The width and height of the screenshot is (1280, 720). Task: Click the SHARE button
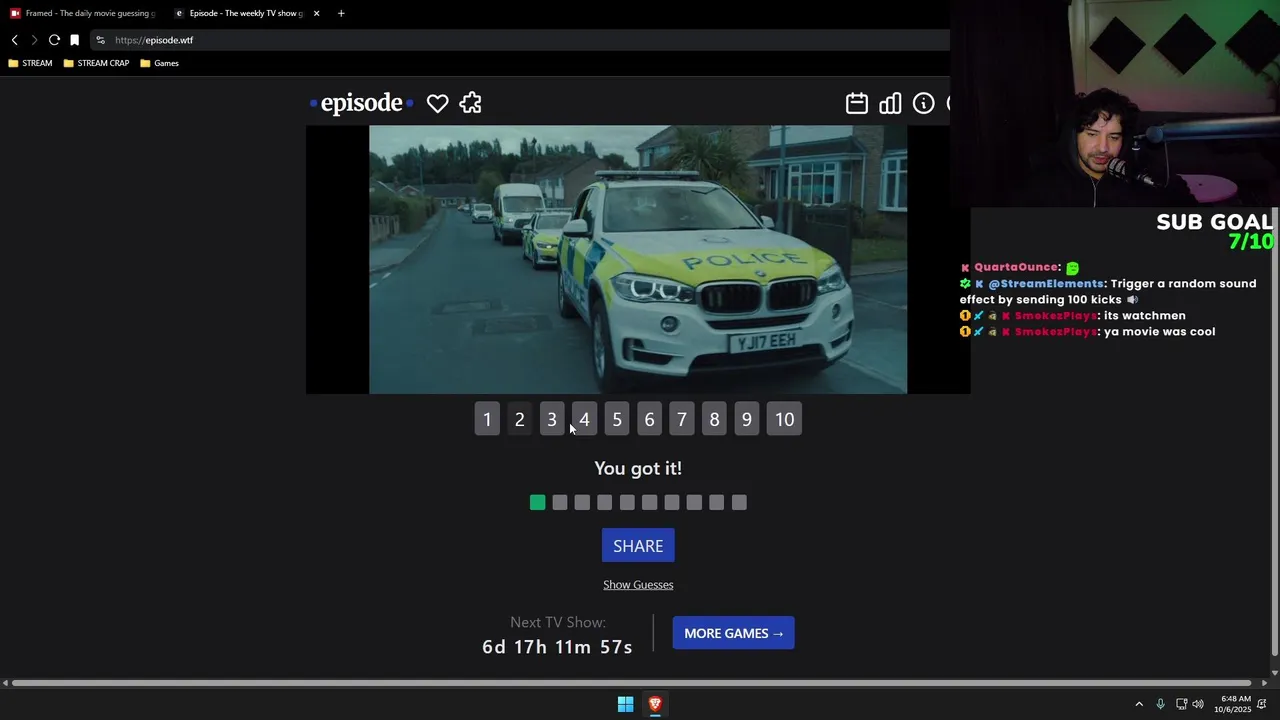[638, 546]
